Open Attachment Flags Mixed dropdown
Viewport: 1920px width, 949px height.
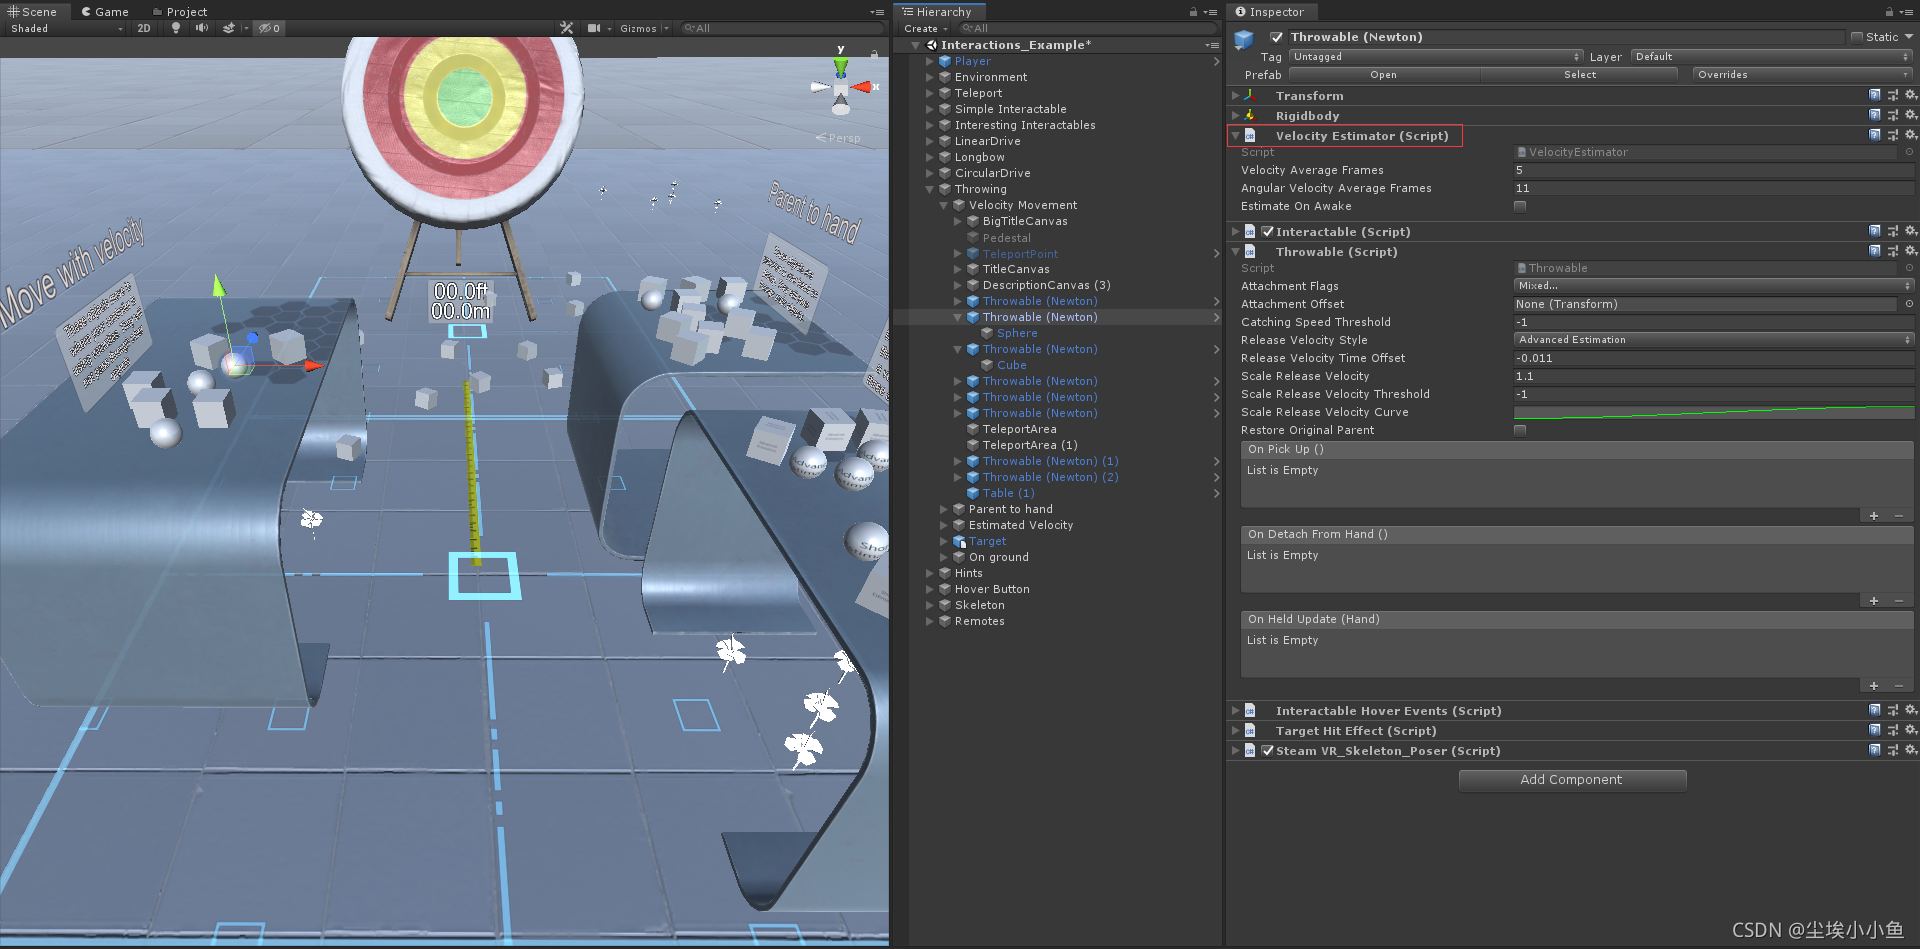point(1714,286)
